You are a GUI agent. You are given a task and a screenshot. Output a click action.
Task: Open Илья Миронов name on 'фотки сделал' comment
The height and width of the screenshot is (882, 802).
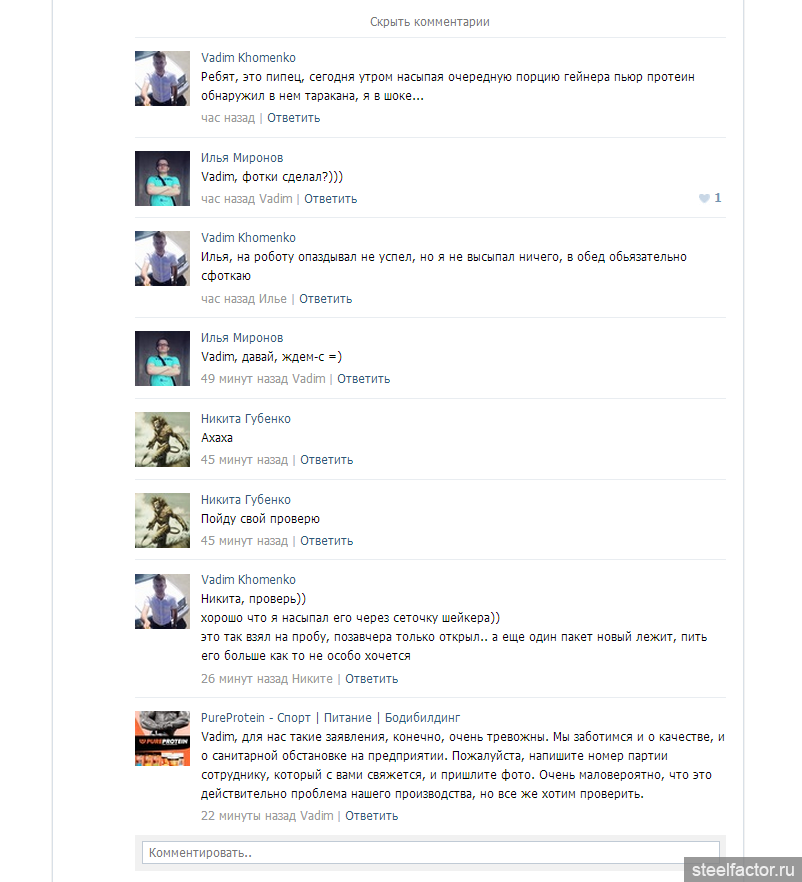click(242, 158)
